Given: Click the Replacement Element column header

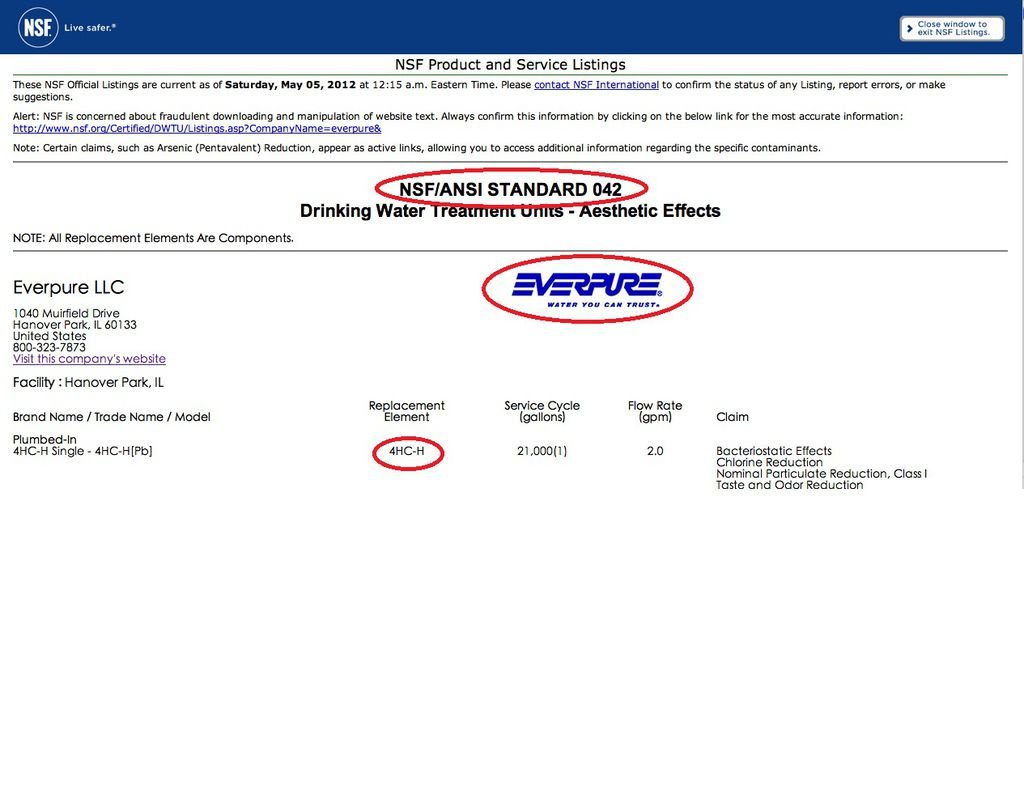Looking at the screenshot, I should (x=406, y=411).
